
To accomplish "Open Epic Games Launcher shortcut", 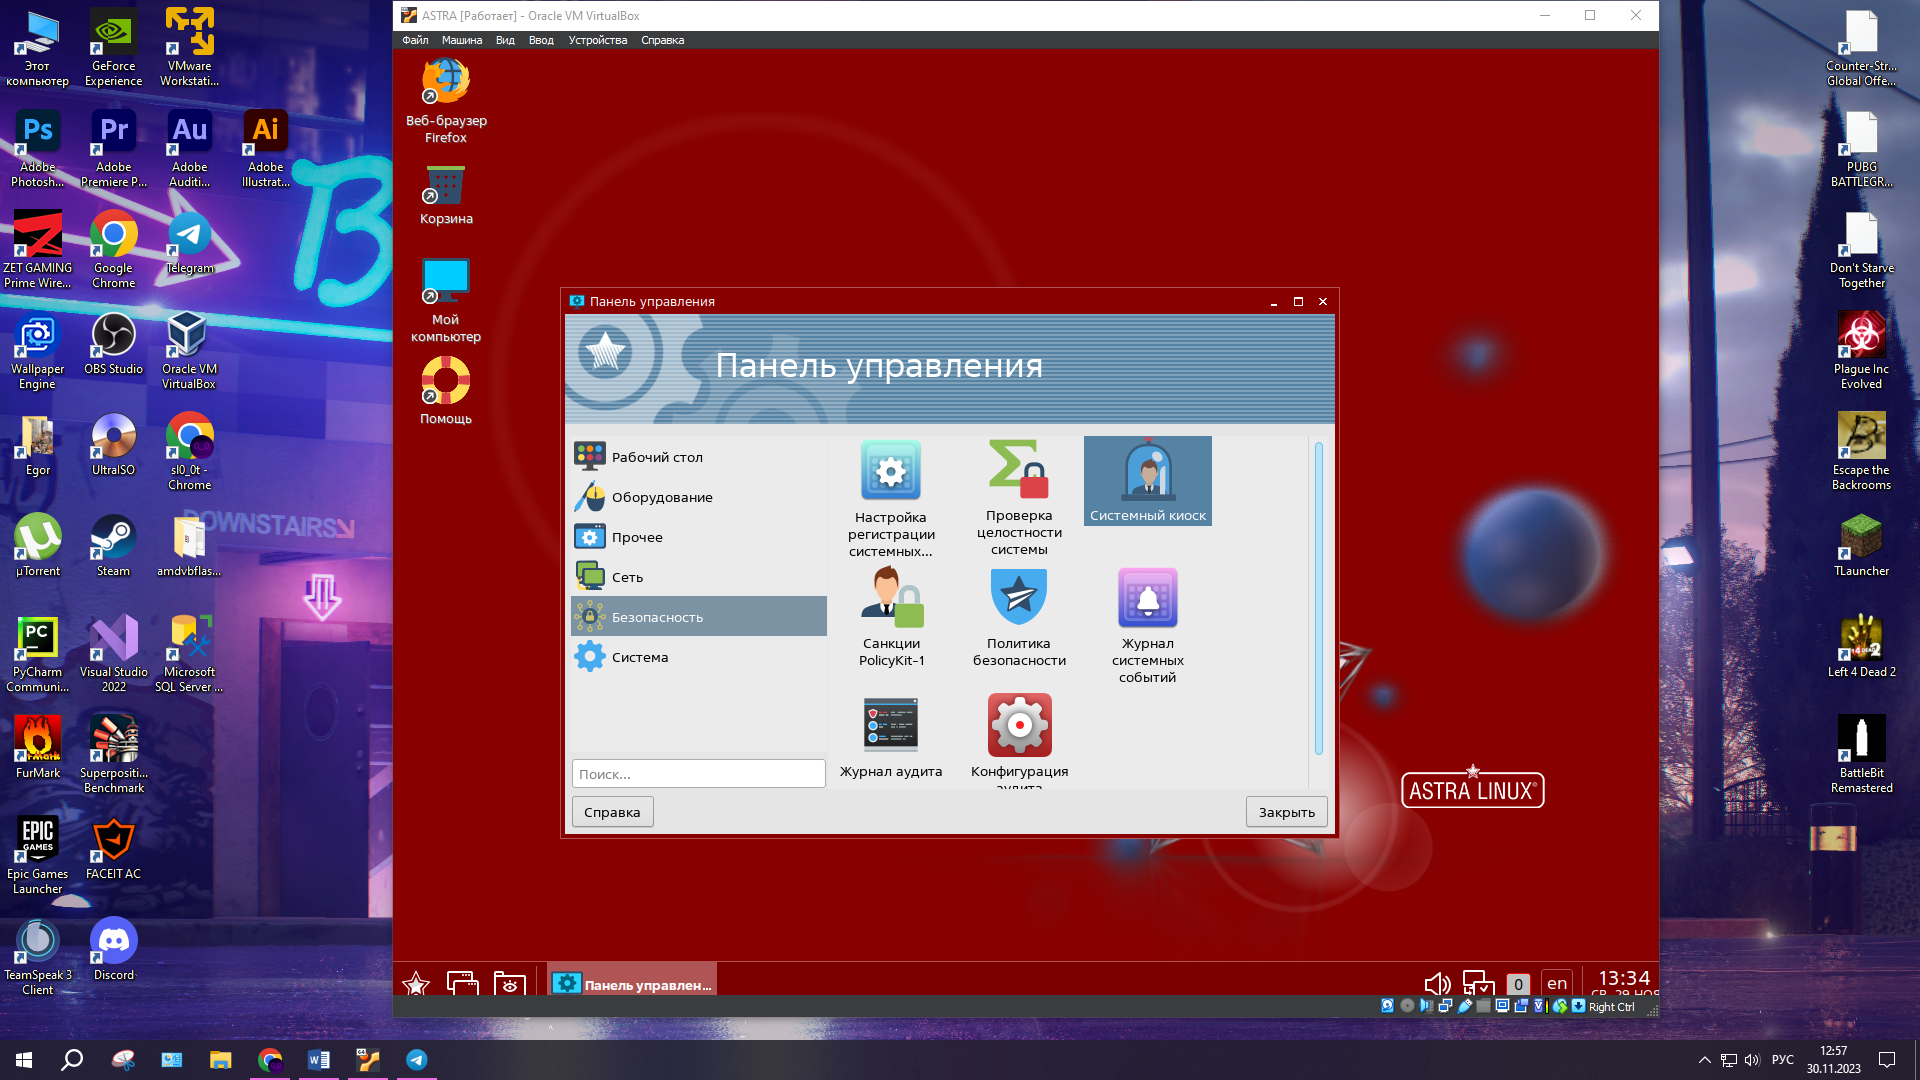I will 37,855.
